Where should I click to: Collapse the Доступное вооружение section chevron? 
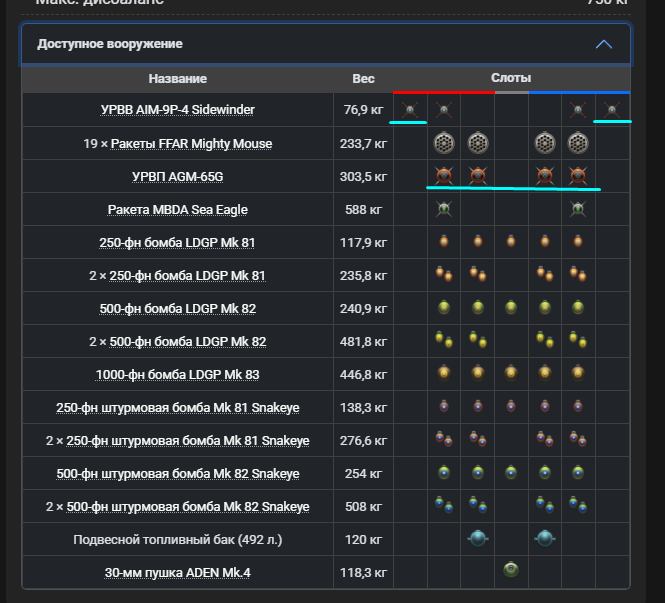click(604, 44)
